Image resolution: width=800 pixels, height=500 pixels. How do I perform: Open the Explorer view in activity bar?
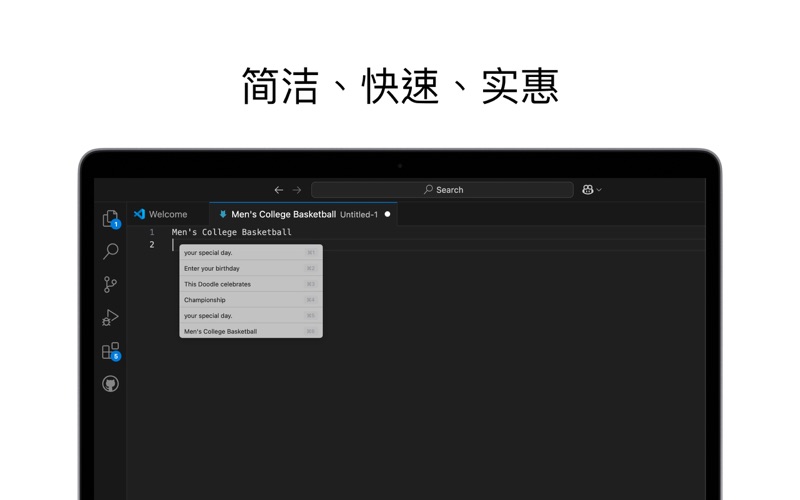point(110,218)
